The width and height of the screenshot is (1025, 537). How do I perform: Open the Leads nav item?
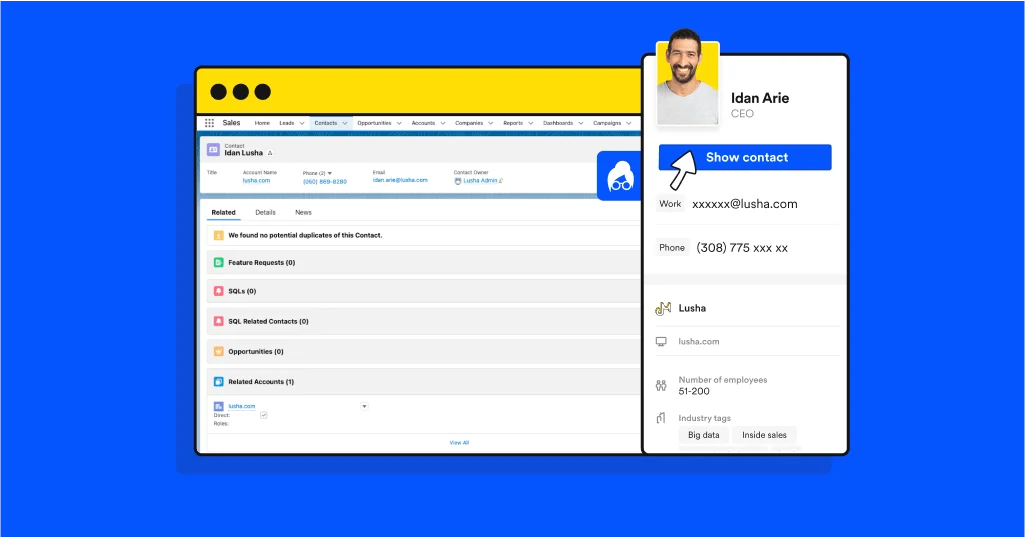click(286, 123)
